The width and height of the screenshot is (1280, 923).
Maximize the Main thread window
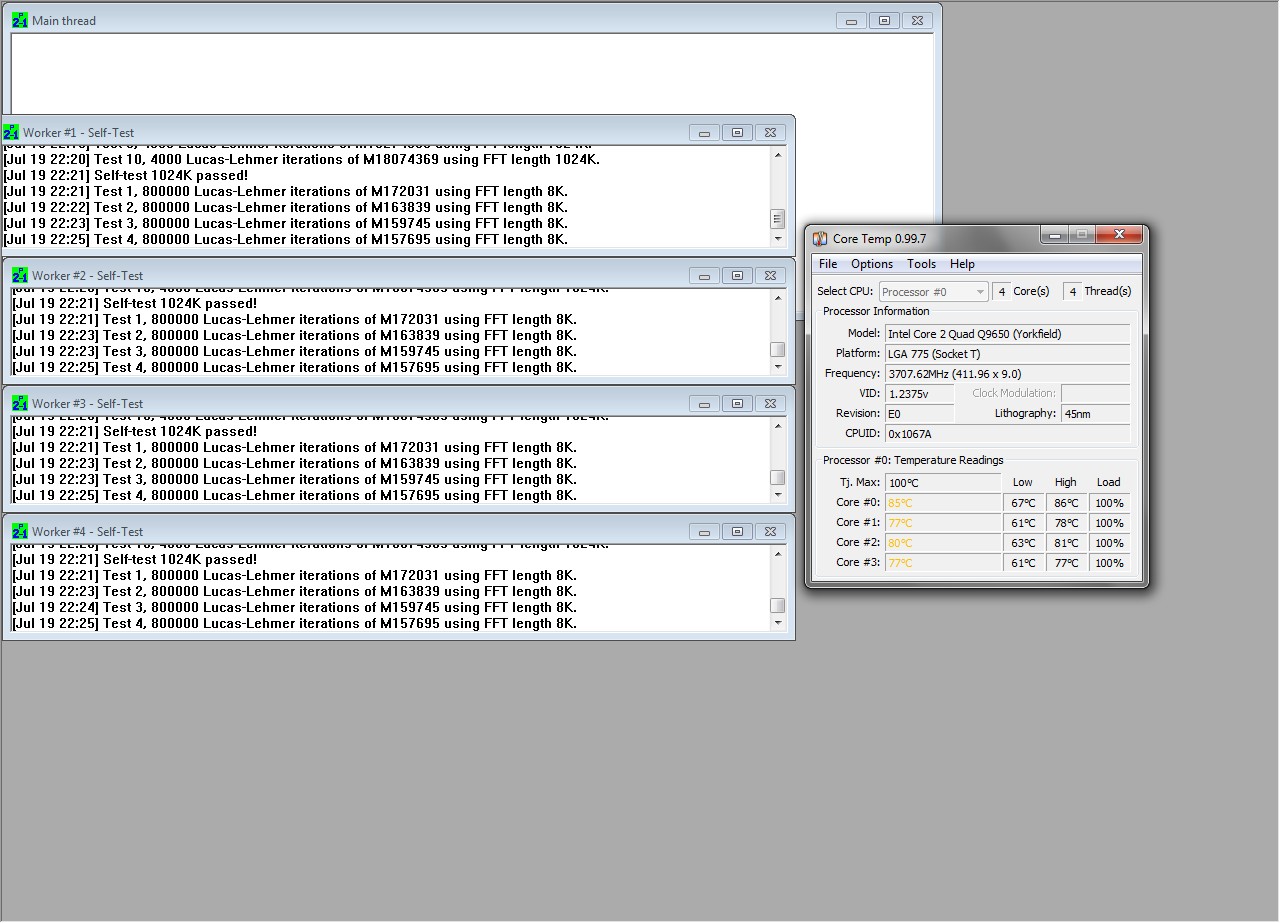pyautogui.click(x=884, y=20)
